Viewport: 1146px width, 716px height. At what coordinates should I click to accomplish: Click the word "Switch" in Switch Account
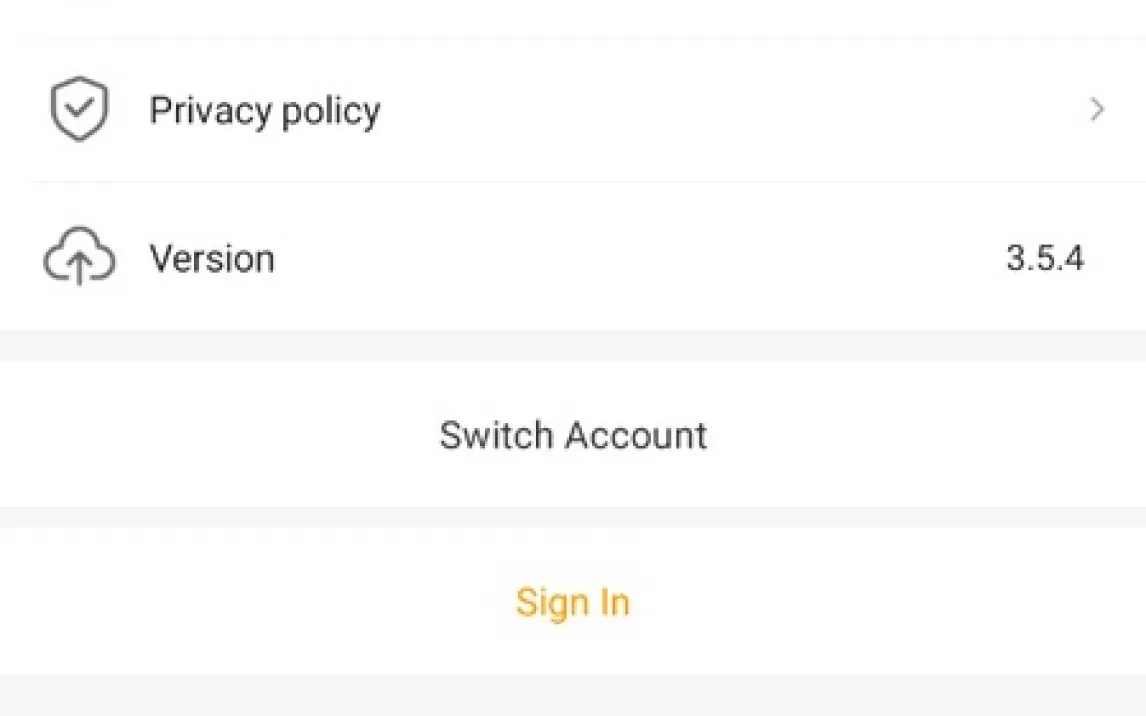(x=496, y=435)
